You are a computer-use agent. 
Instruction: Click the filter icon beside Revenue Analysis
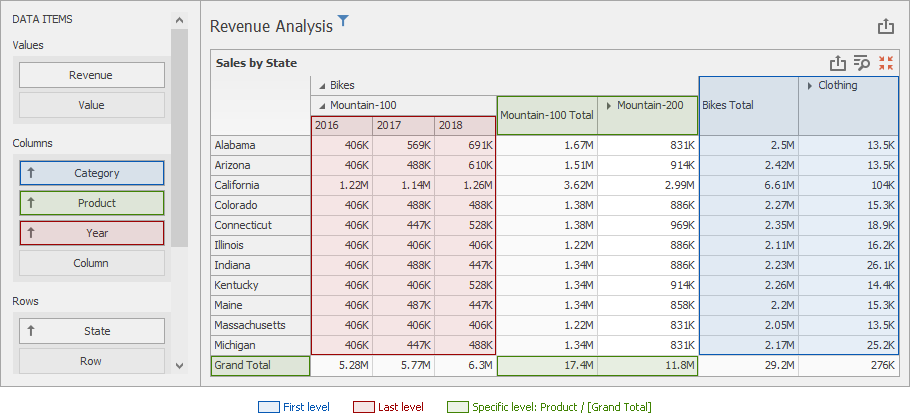click(343, 21)
